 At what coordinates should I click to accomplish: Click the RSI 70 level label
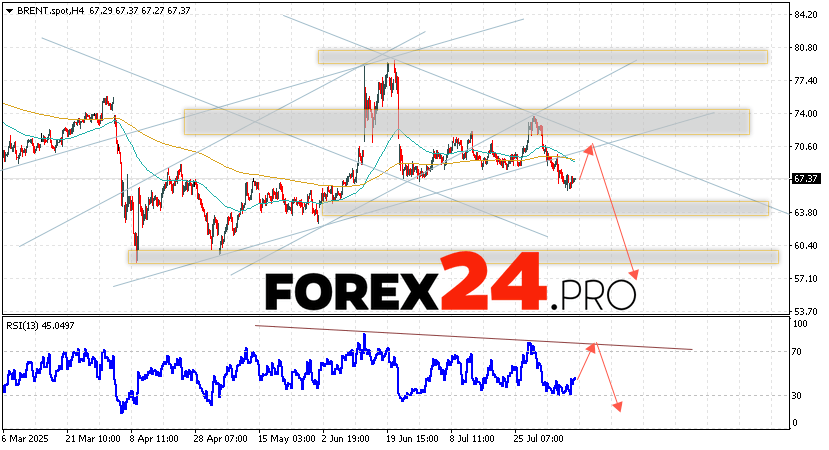(x=799, y=352)
